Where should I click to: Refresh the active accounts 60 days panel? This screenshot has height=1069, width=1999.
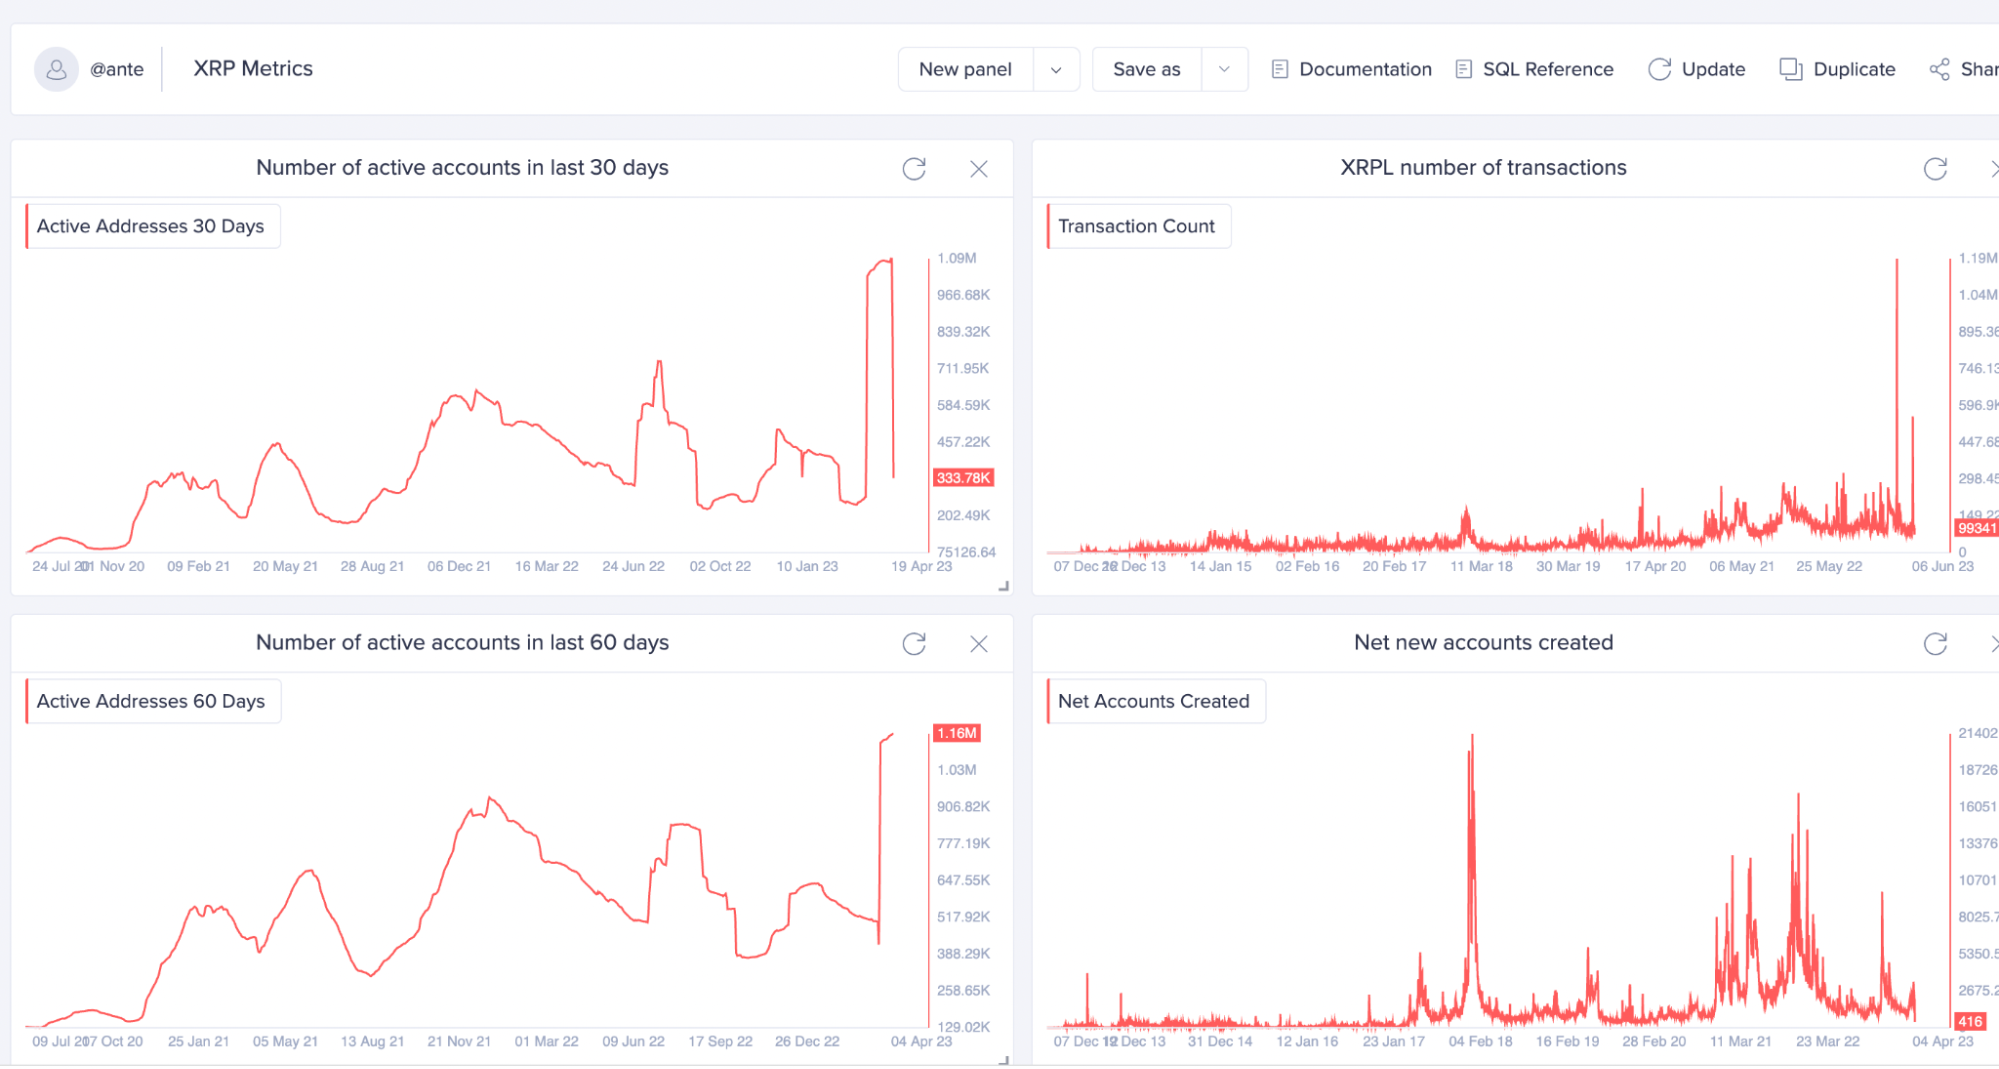(914, 644)
